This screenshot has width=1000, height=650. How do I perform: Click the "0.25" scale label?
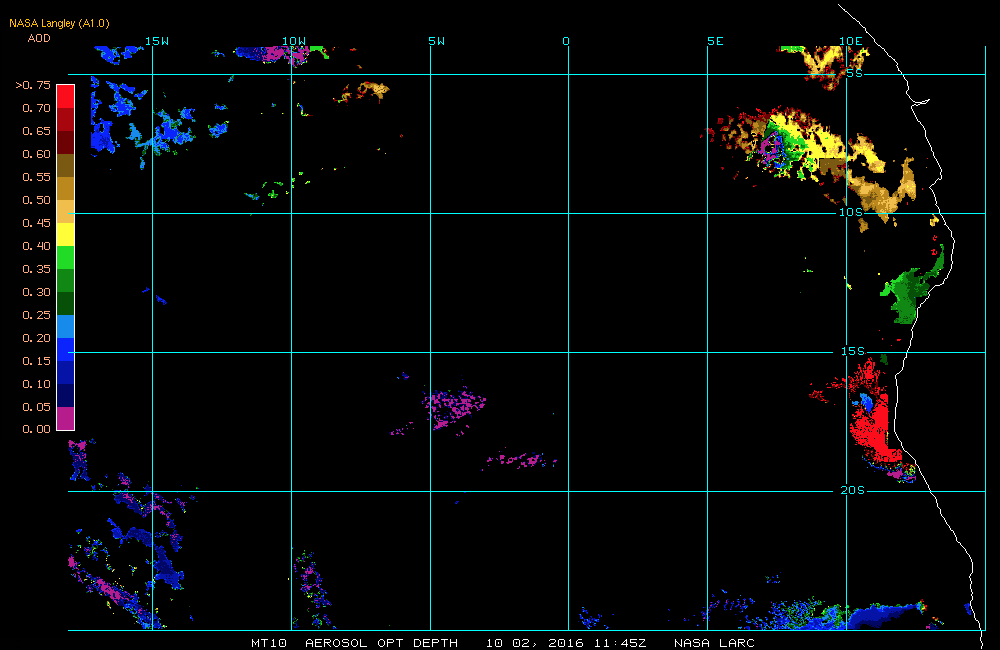[36, 314]
